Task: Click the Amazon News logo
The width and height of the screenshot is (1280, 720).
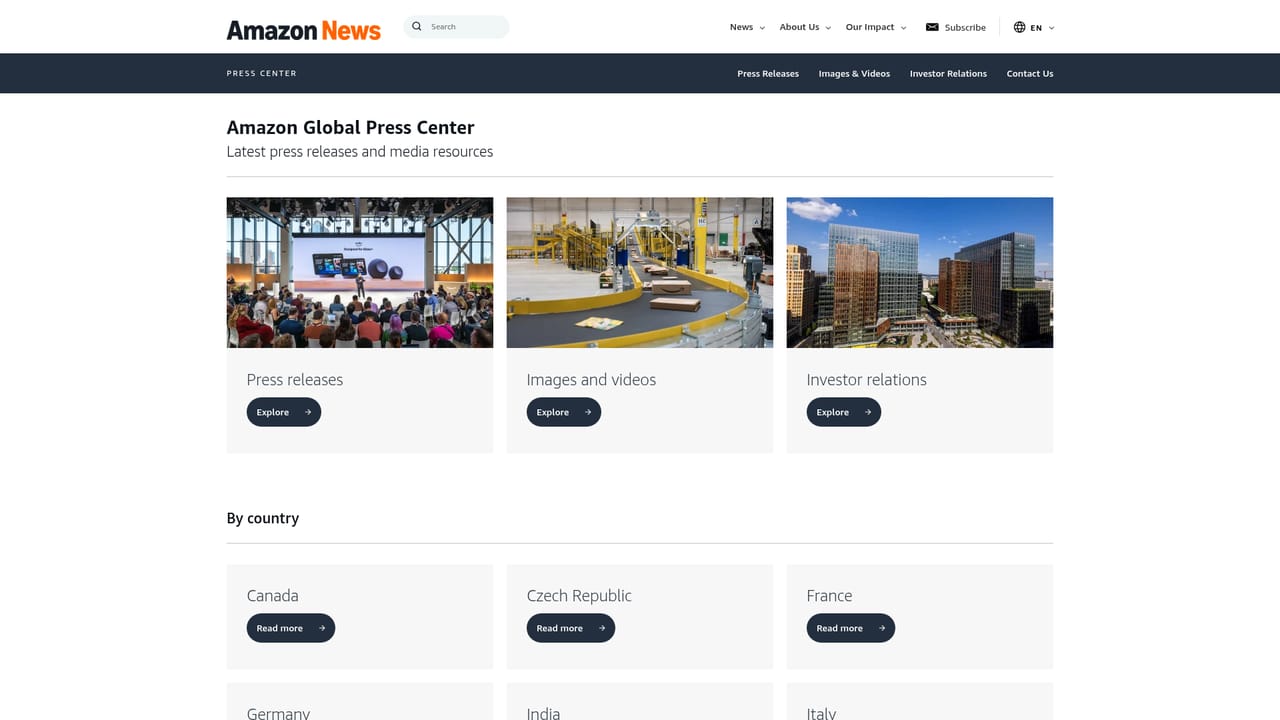Action: (x=303, y=30)
